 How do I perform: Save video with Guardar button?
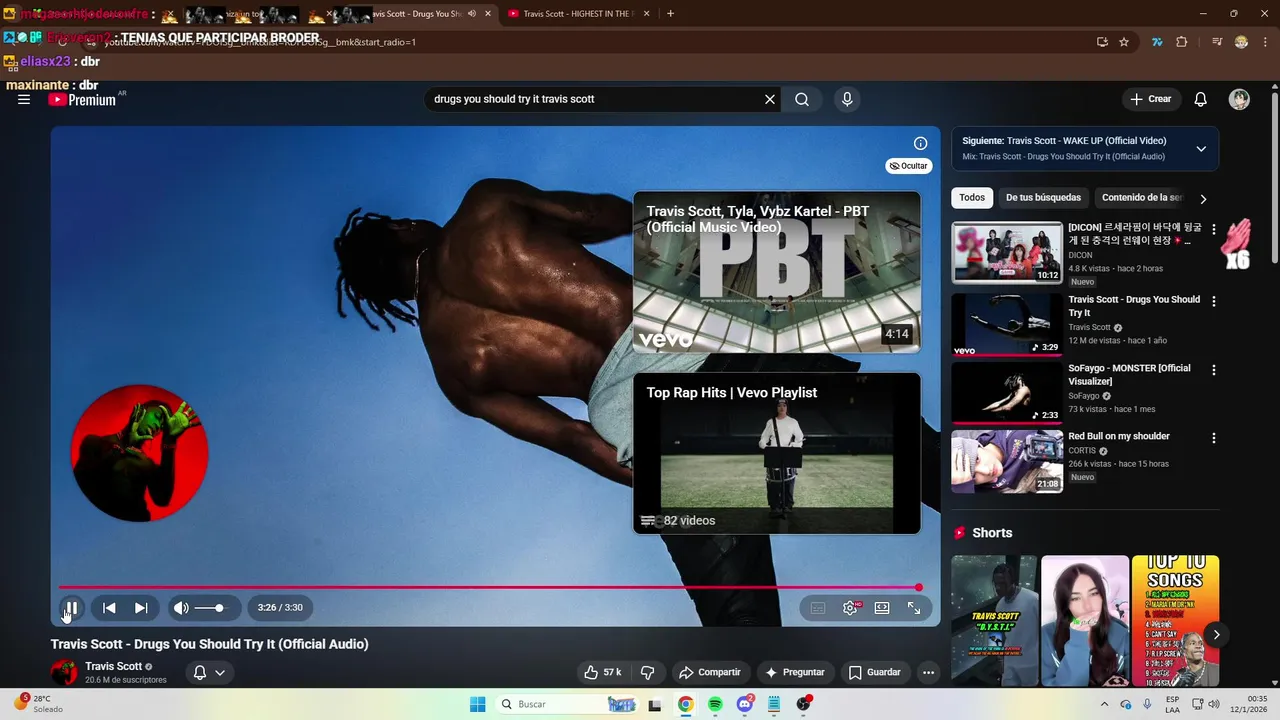point(875,672)
